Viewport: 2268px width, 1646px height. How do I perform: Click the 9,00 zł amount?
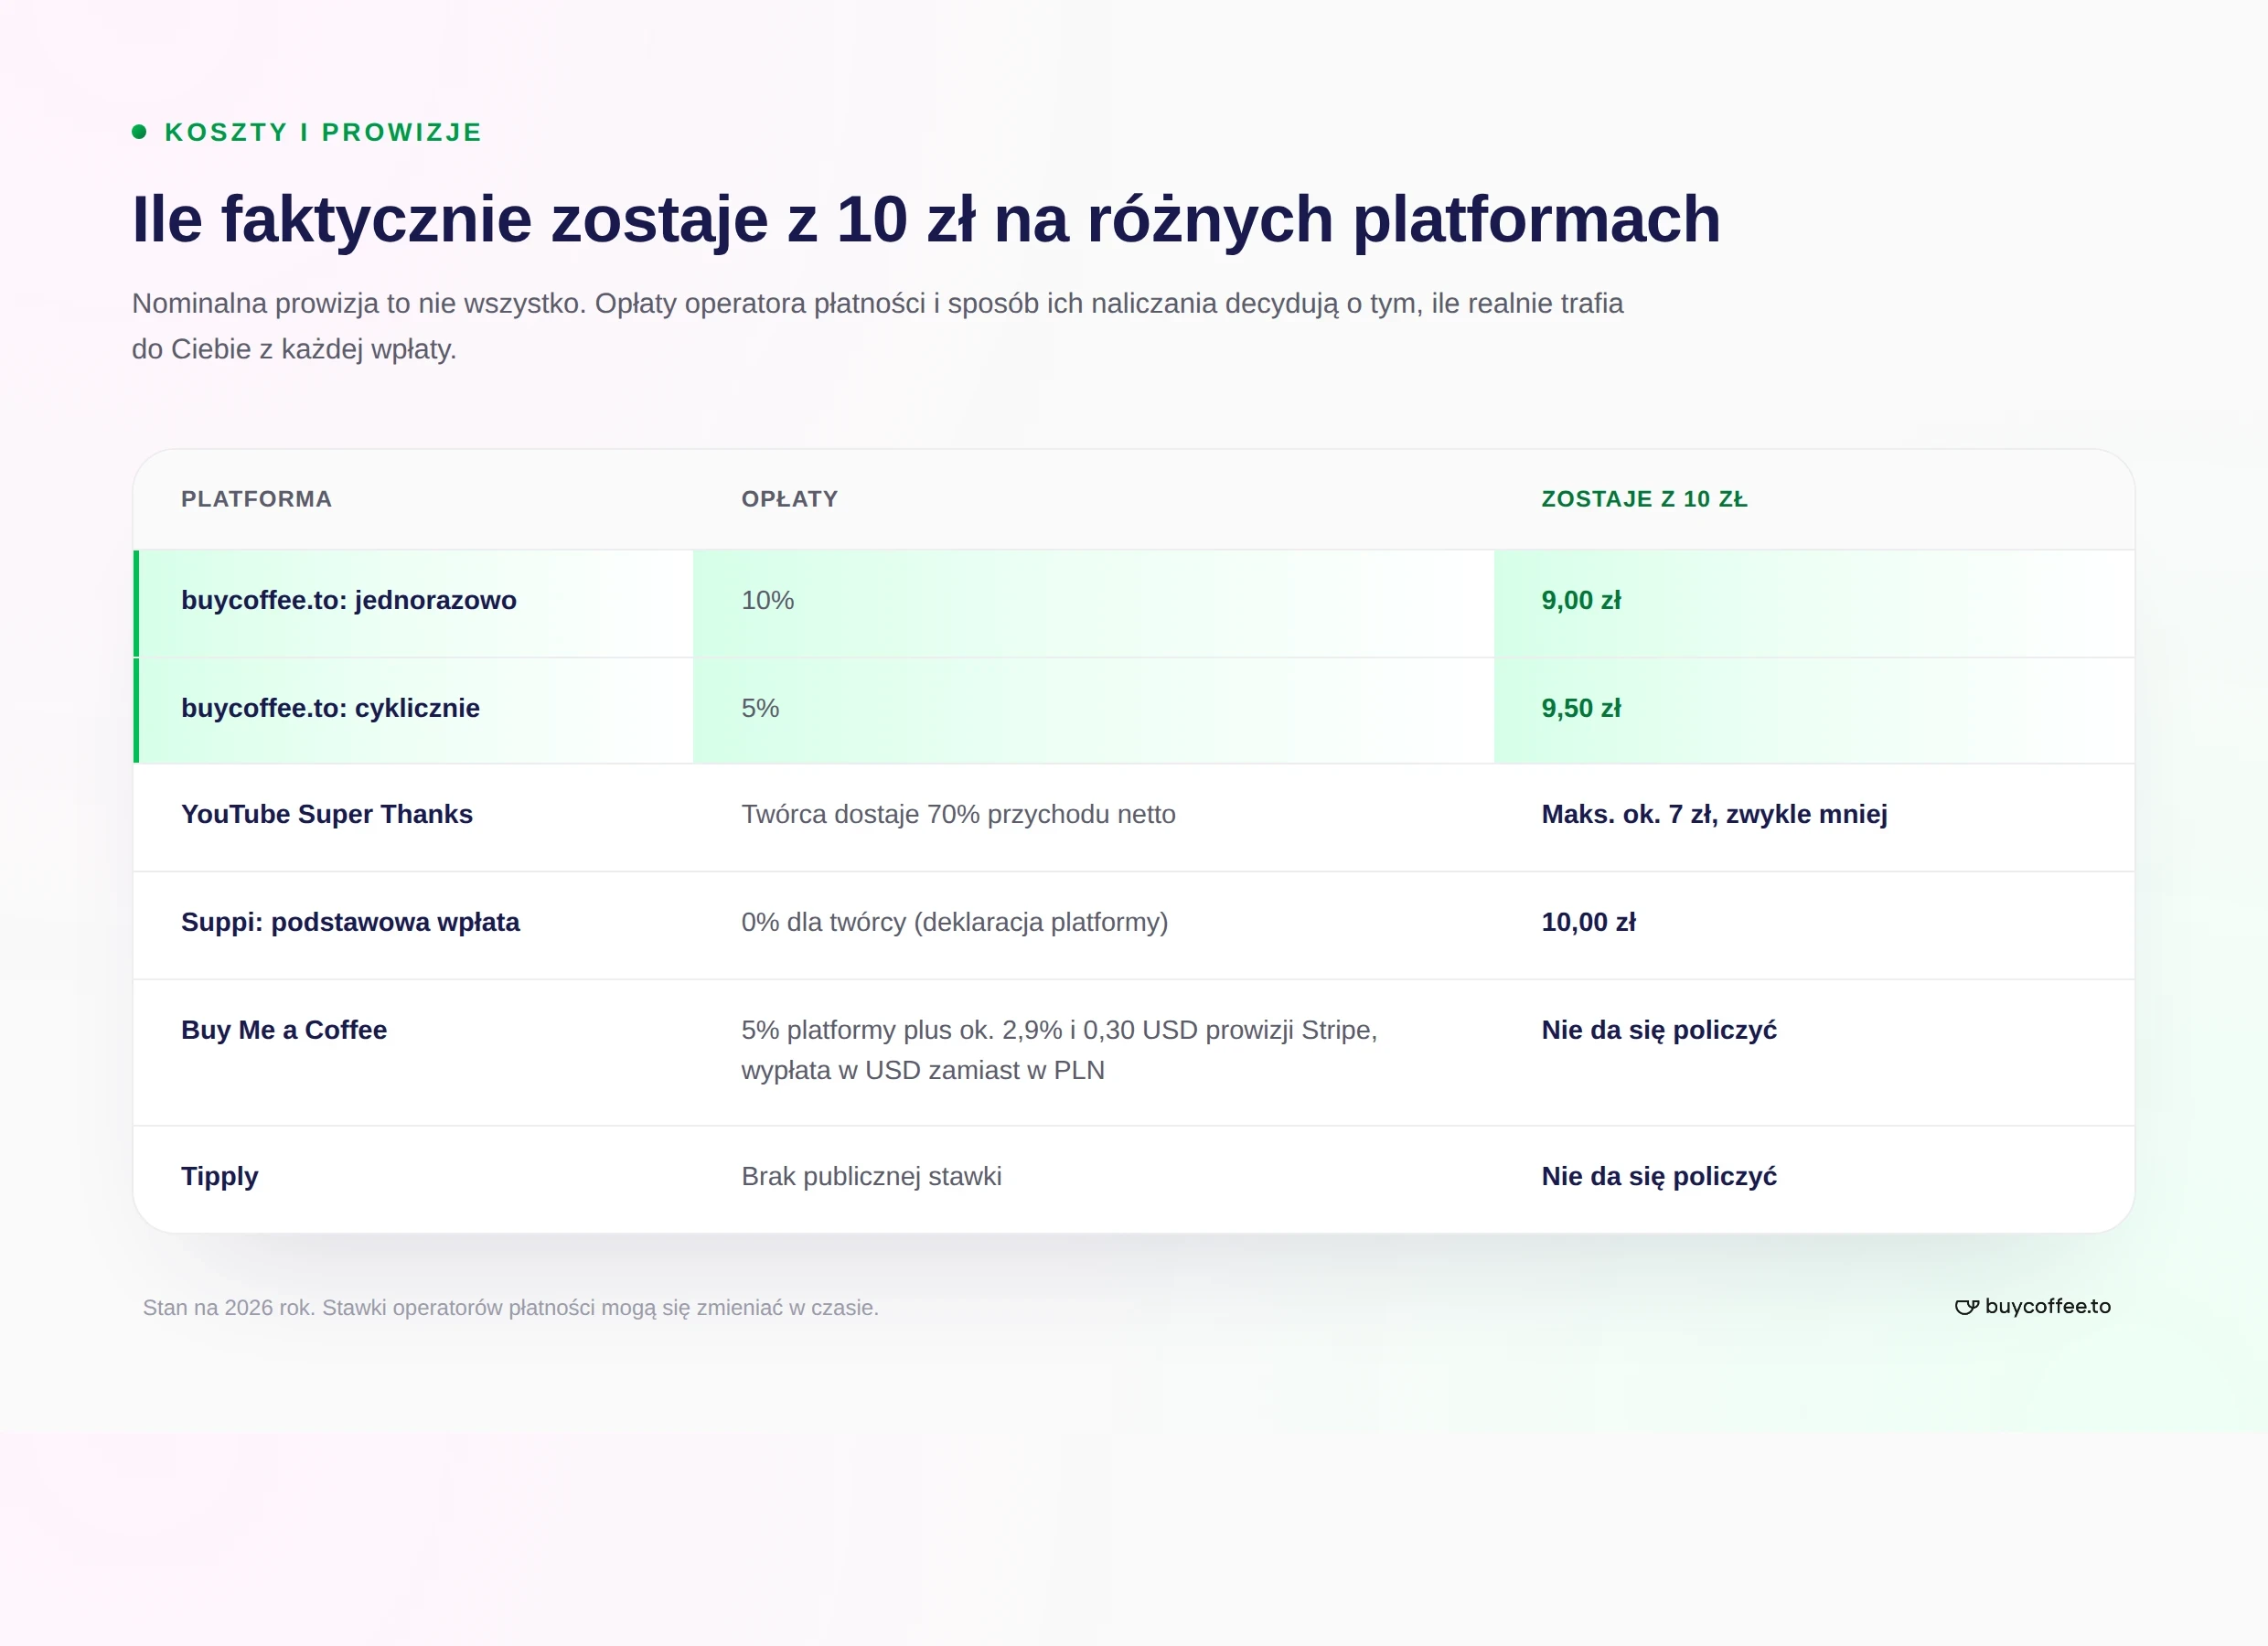coord(1581,600)
